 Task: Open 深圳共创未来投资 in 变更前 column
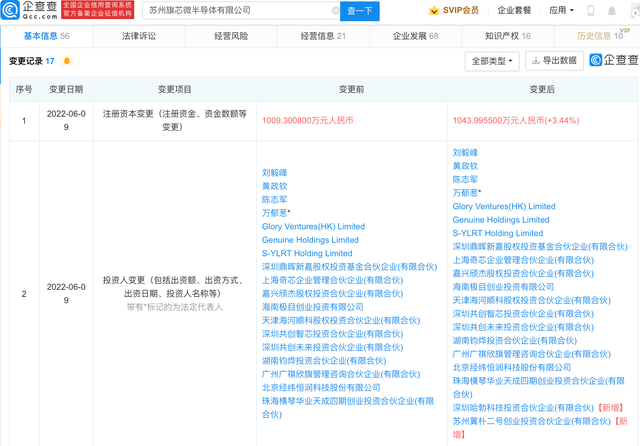point(333,348)
